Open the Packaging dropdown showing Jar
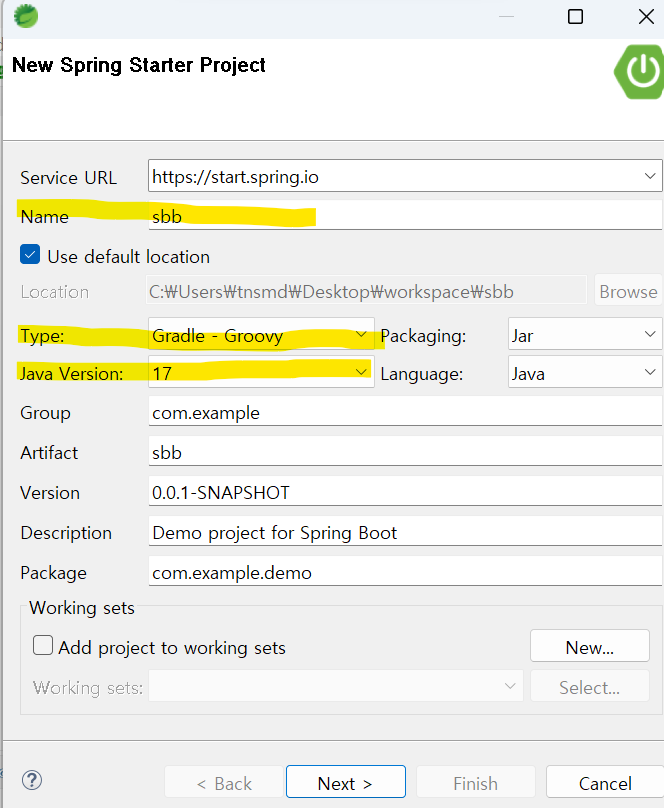The image size is (664, 808). pos(585,335)
